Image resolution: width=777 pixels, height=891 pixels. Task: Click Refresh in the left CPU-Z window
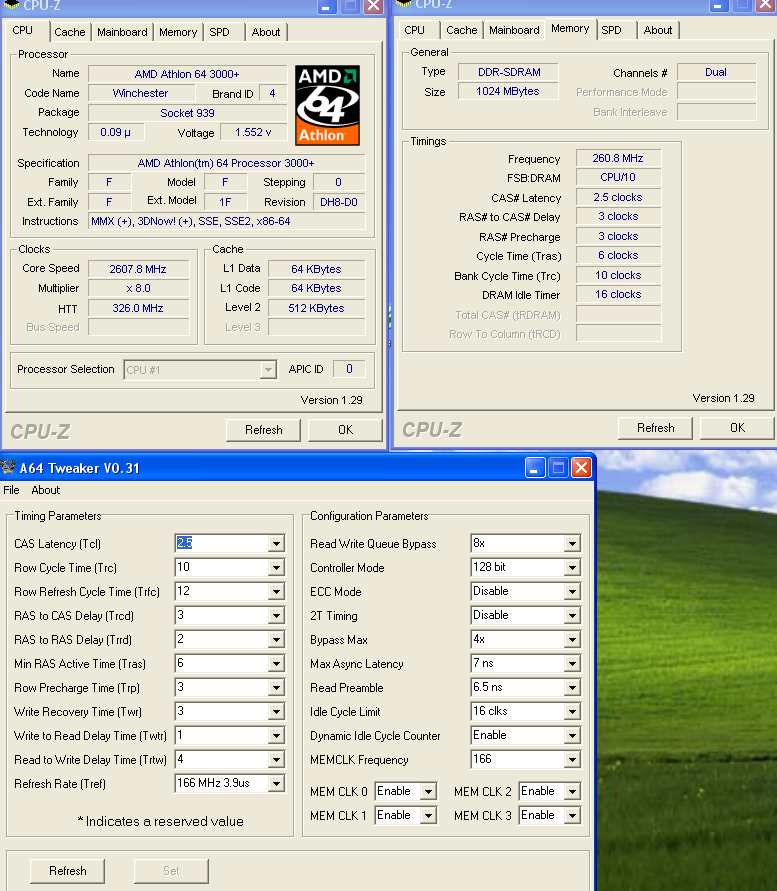click(263, 430)
